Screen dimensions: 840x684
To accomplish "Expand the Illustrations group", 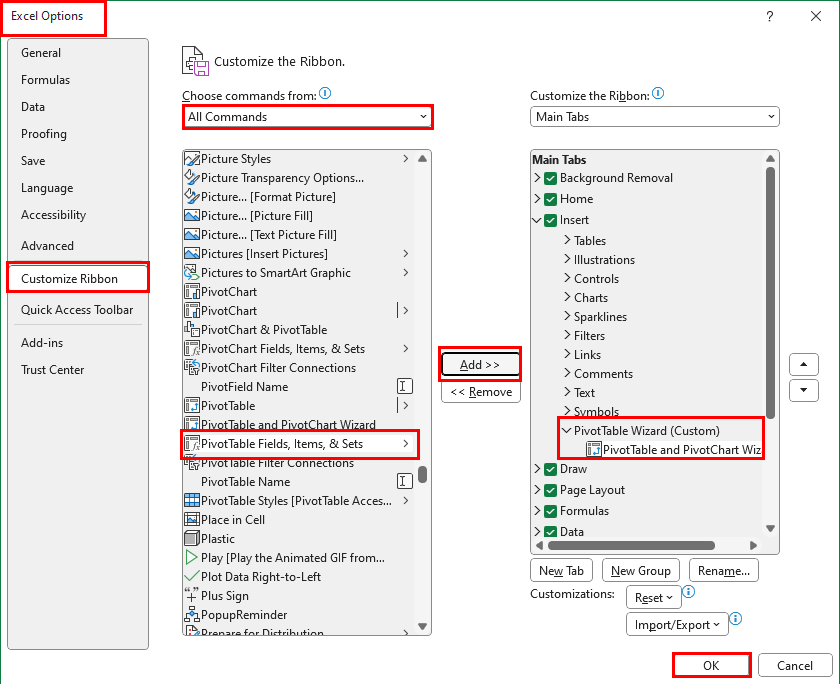I will click(567, 259).
